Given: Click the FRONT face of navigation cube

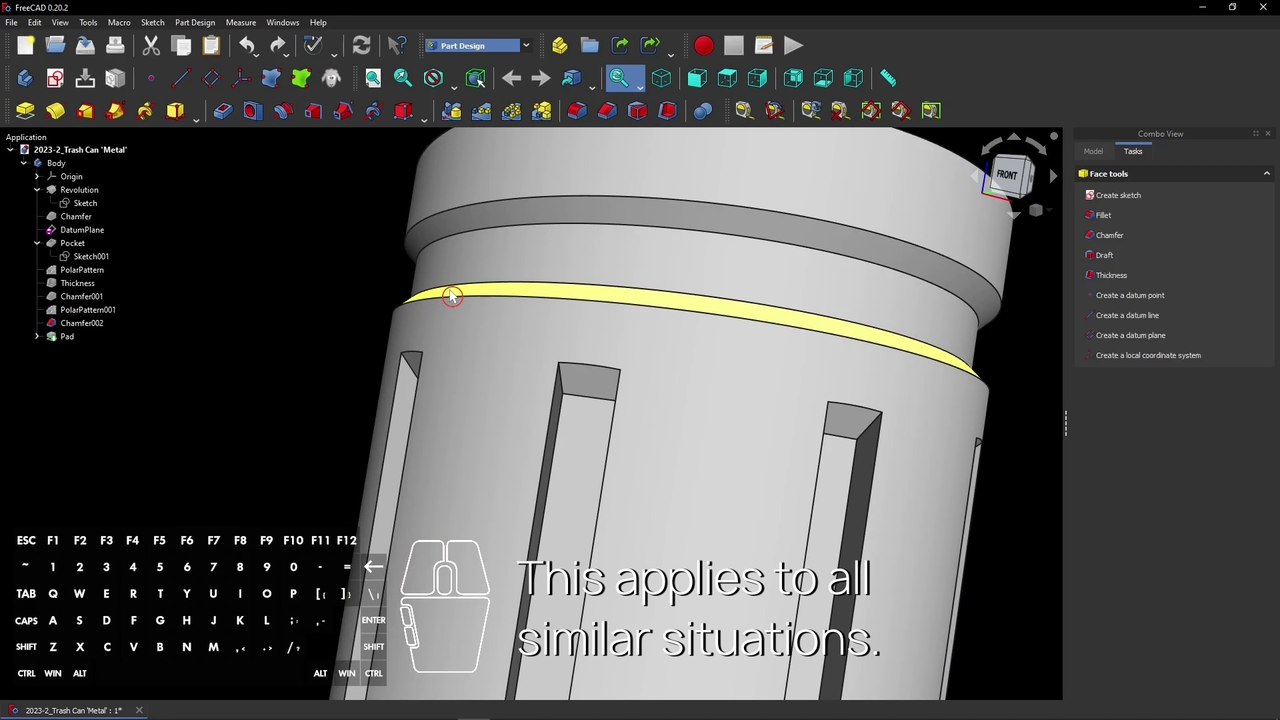Looking at the screenshot, I should [x=1006, y=176].
